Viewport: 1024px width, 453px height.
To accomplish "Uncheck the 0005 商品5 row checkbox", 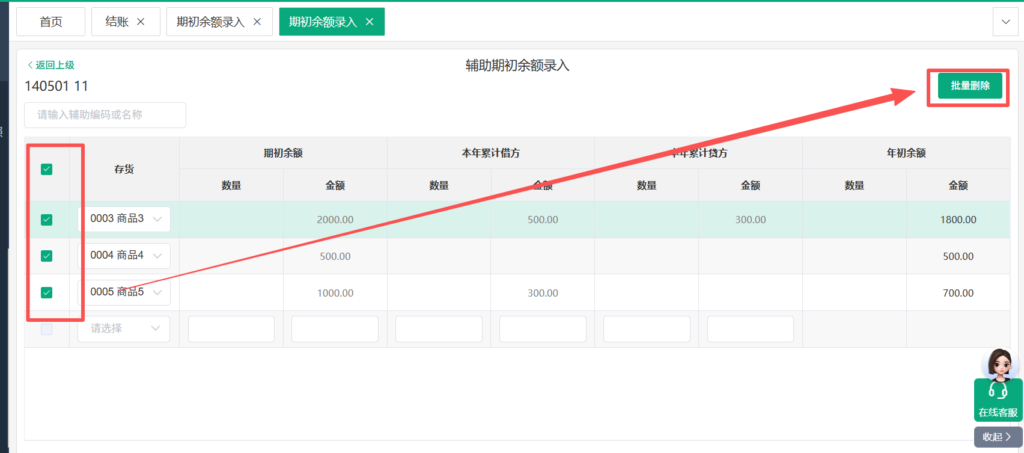I will (46, 293).
